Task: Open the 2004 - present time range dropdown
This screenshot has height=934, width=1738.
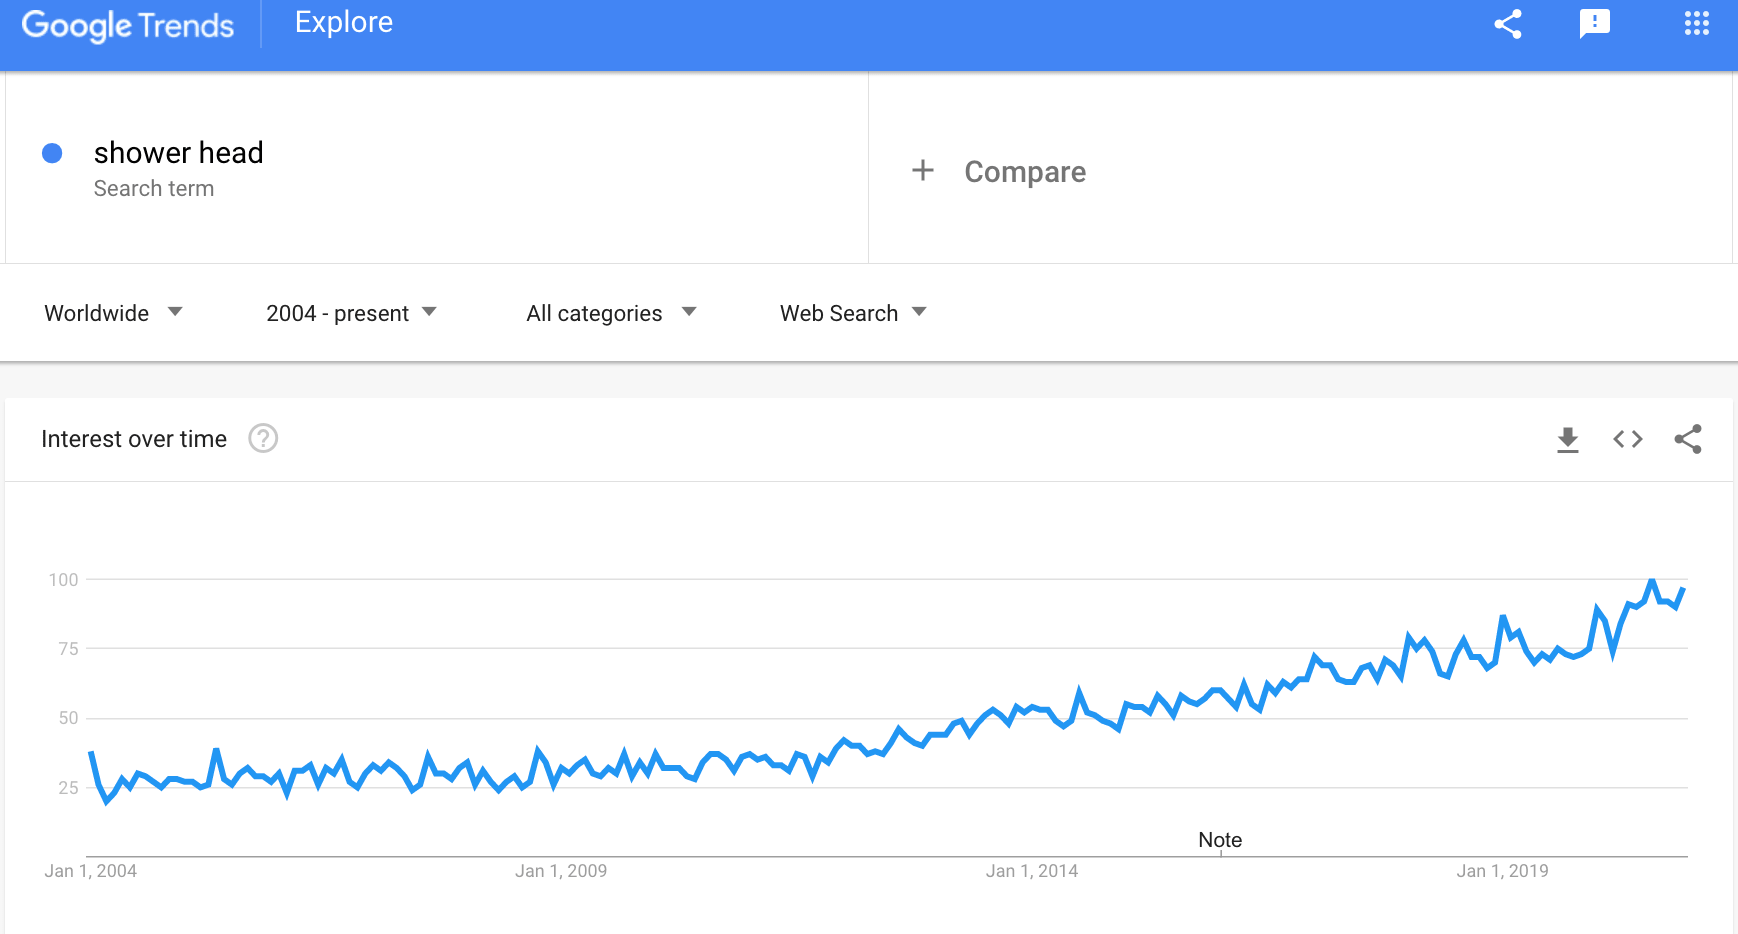Action: 351,313
